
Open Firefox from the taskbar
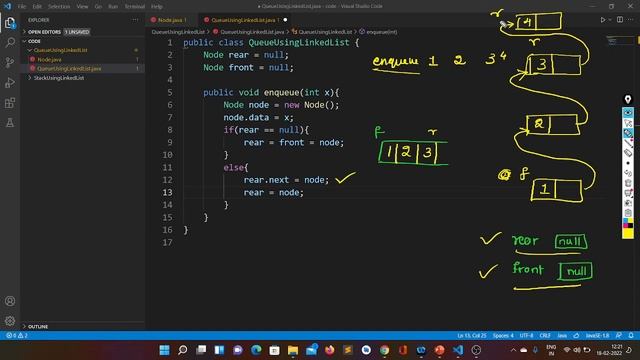pos(329,350)
